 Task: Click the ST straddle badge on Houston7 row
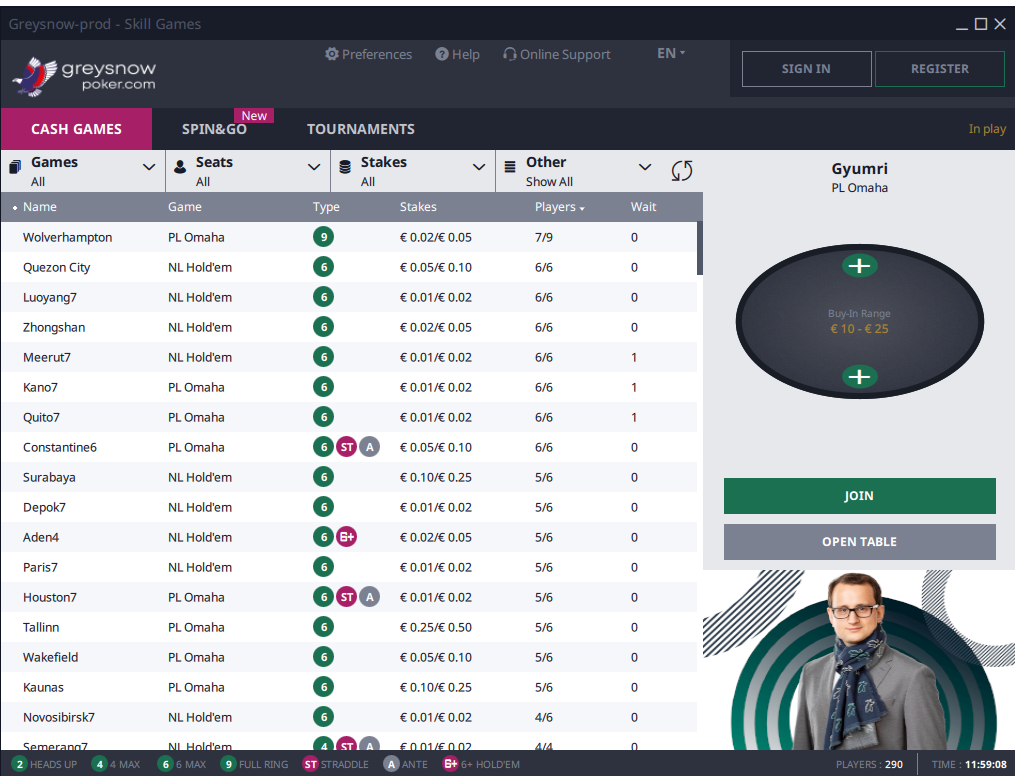coord(347,597)
